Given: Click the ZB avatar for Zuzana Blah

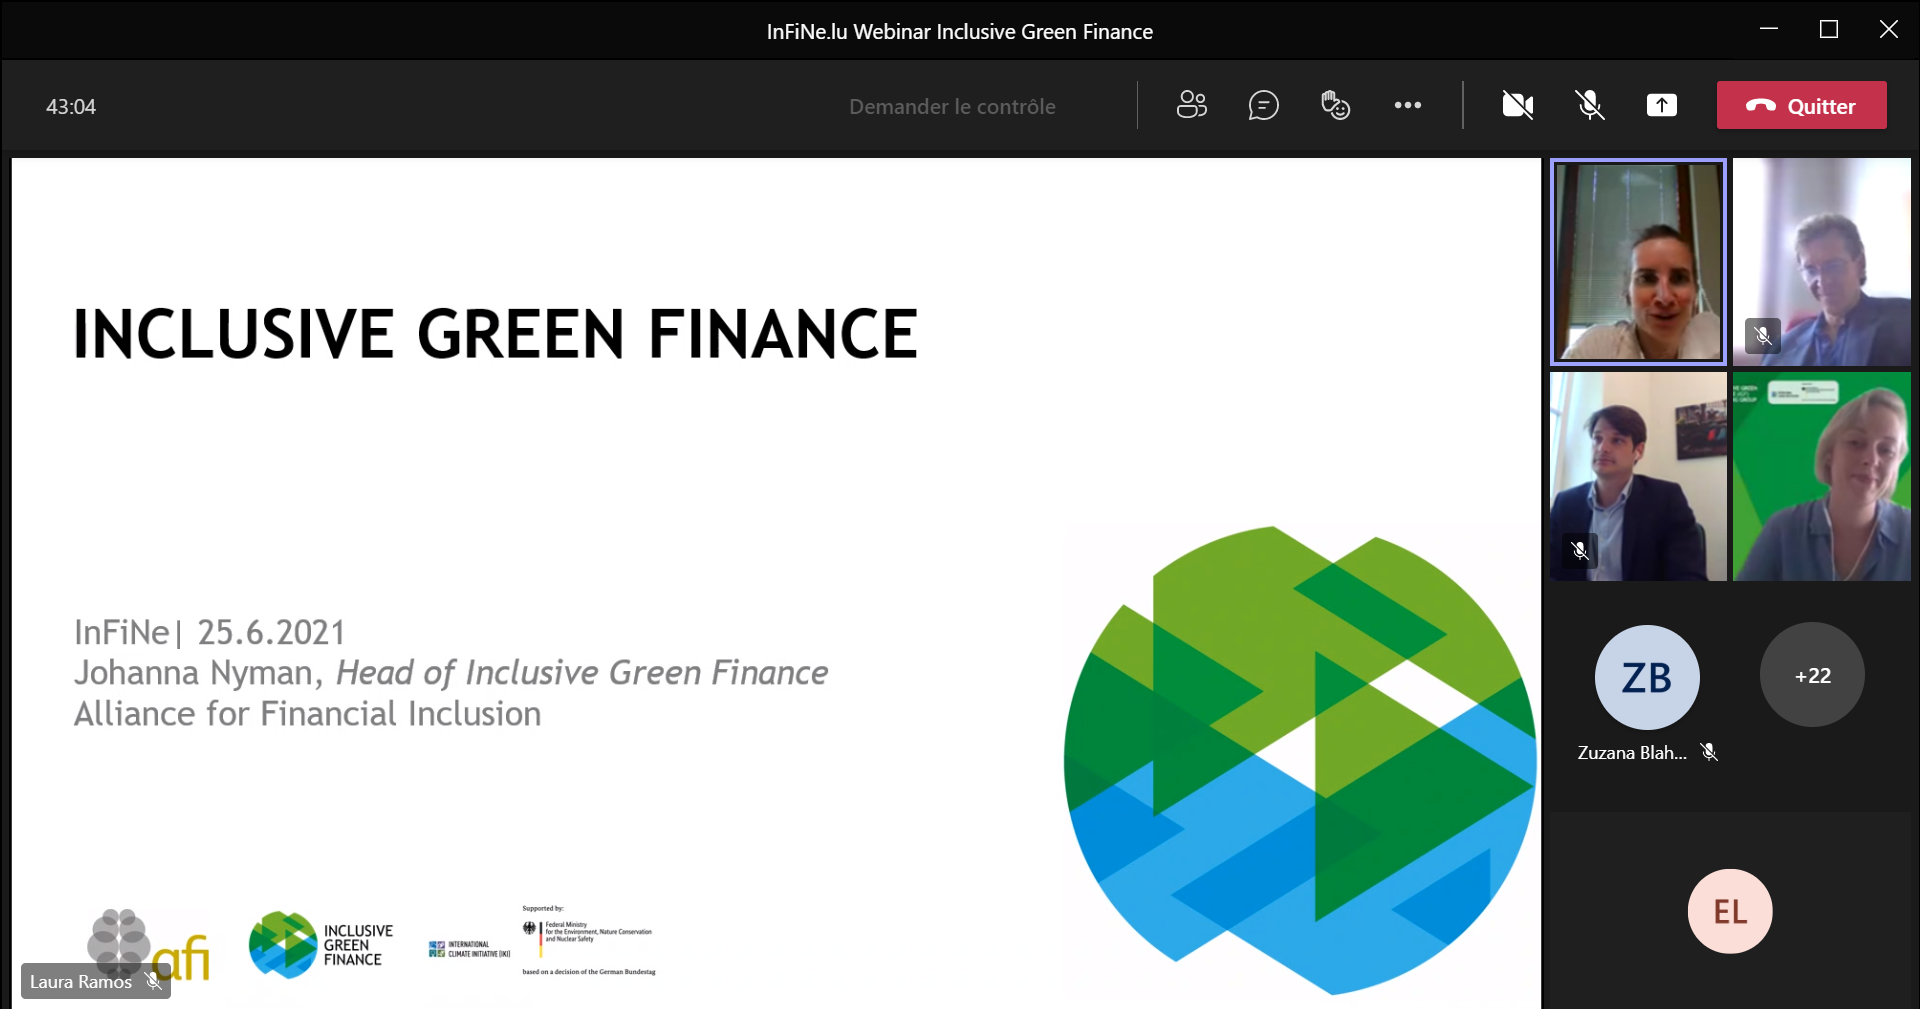Looking at the screenshot, I should pyautogui.click(x=1645, y=676).
